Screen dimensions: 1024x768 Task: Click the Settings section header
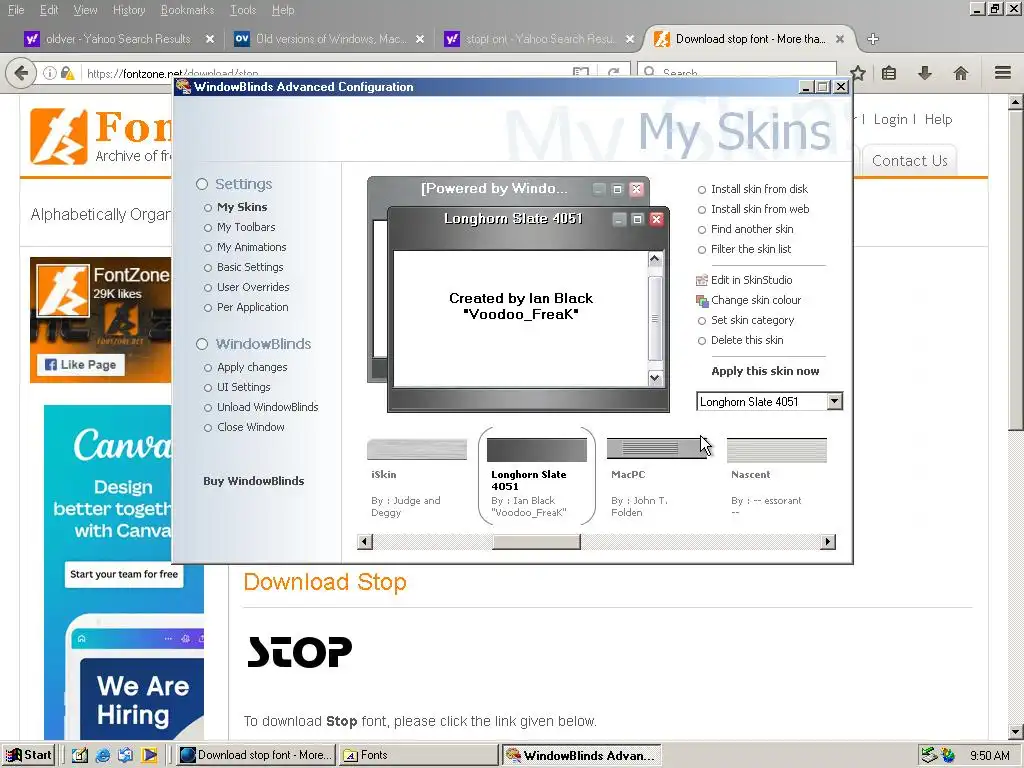pyautogui.click(x=243, y=184)
